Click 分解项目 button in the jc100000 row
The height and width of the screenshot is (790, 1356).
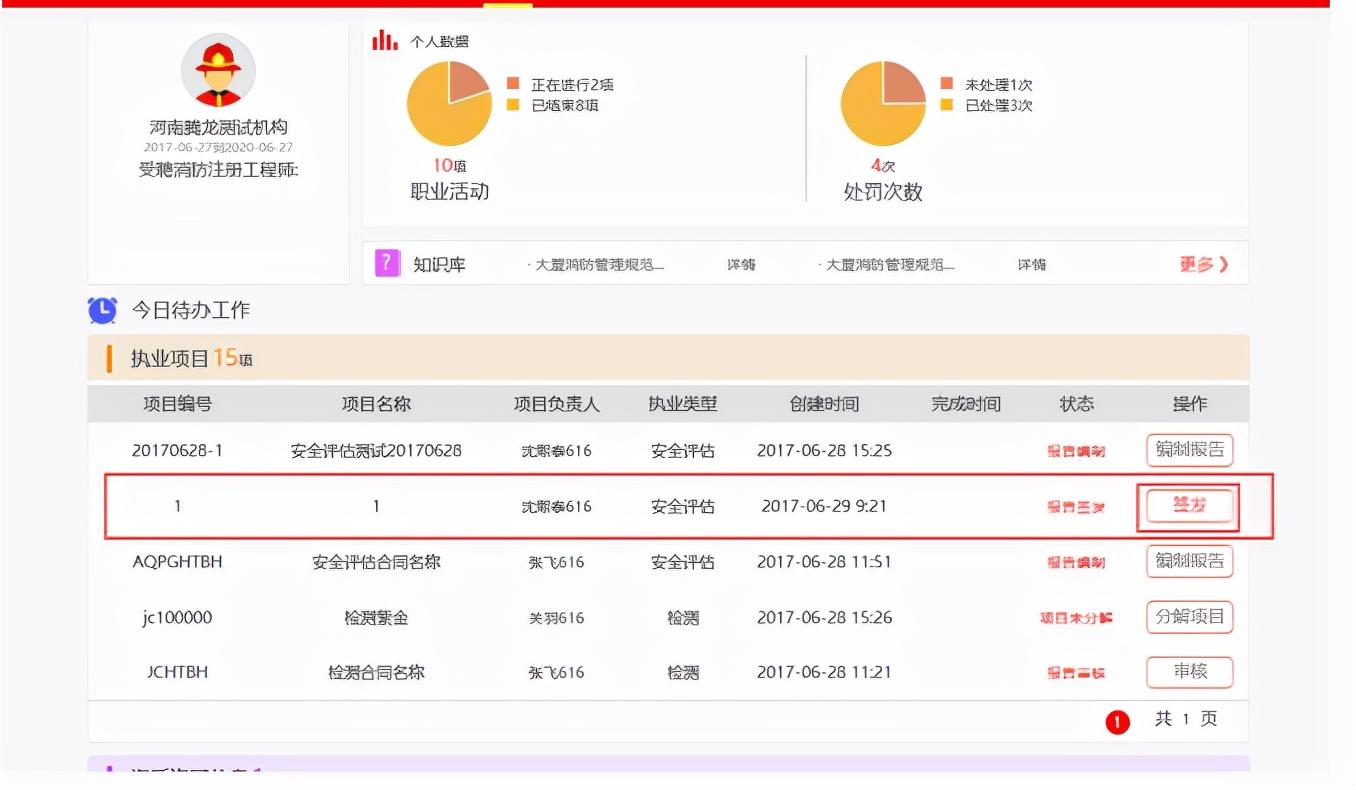[1190, 617]
